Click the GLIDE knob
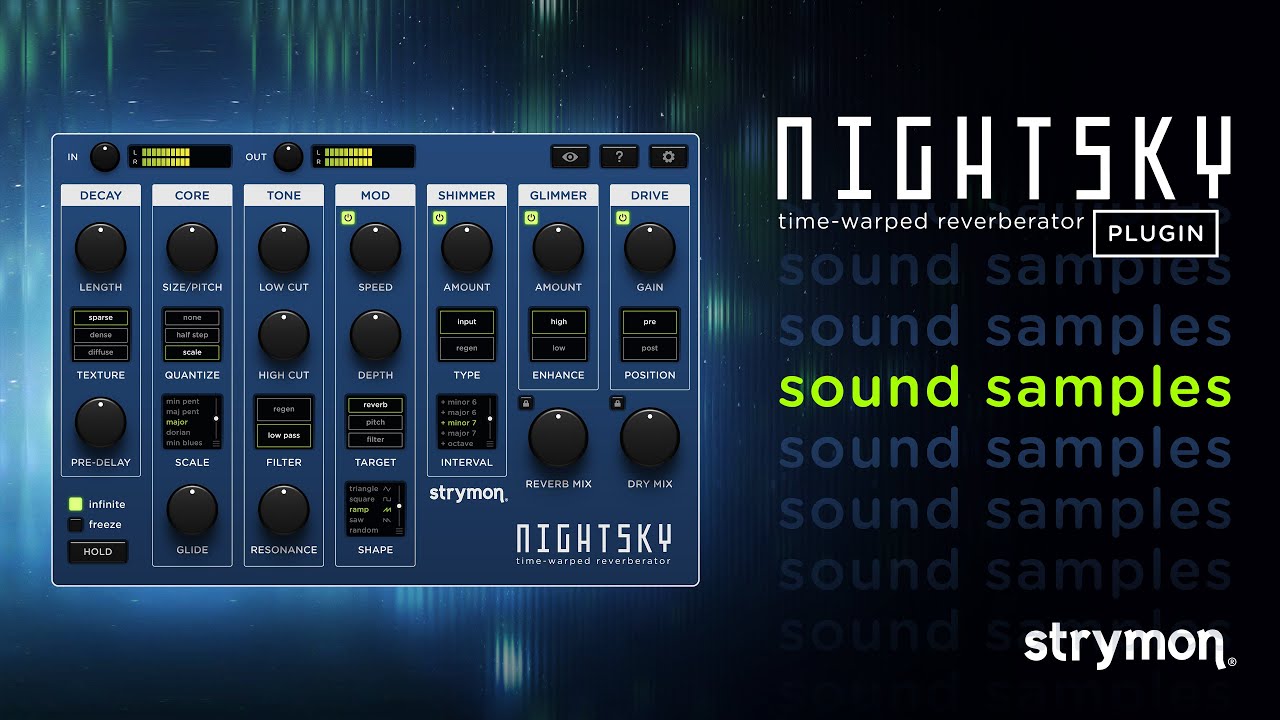Screen dimensions: 1280x720 point(192,510)
